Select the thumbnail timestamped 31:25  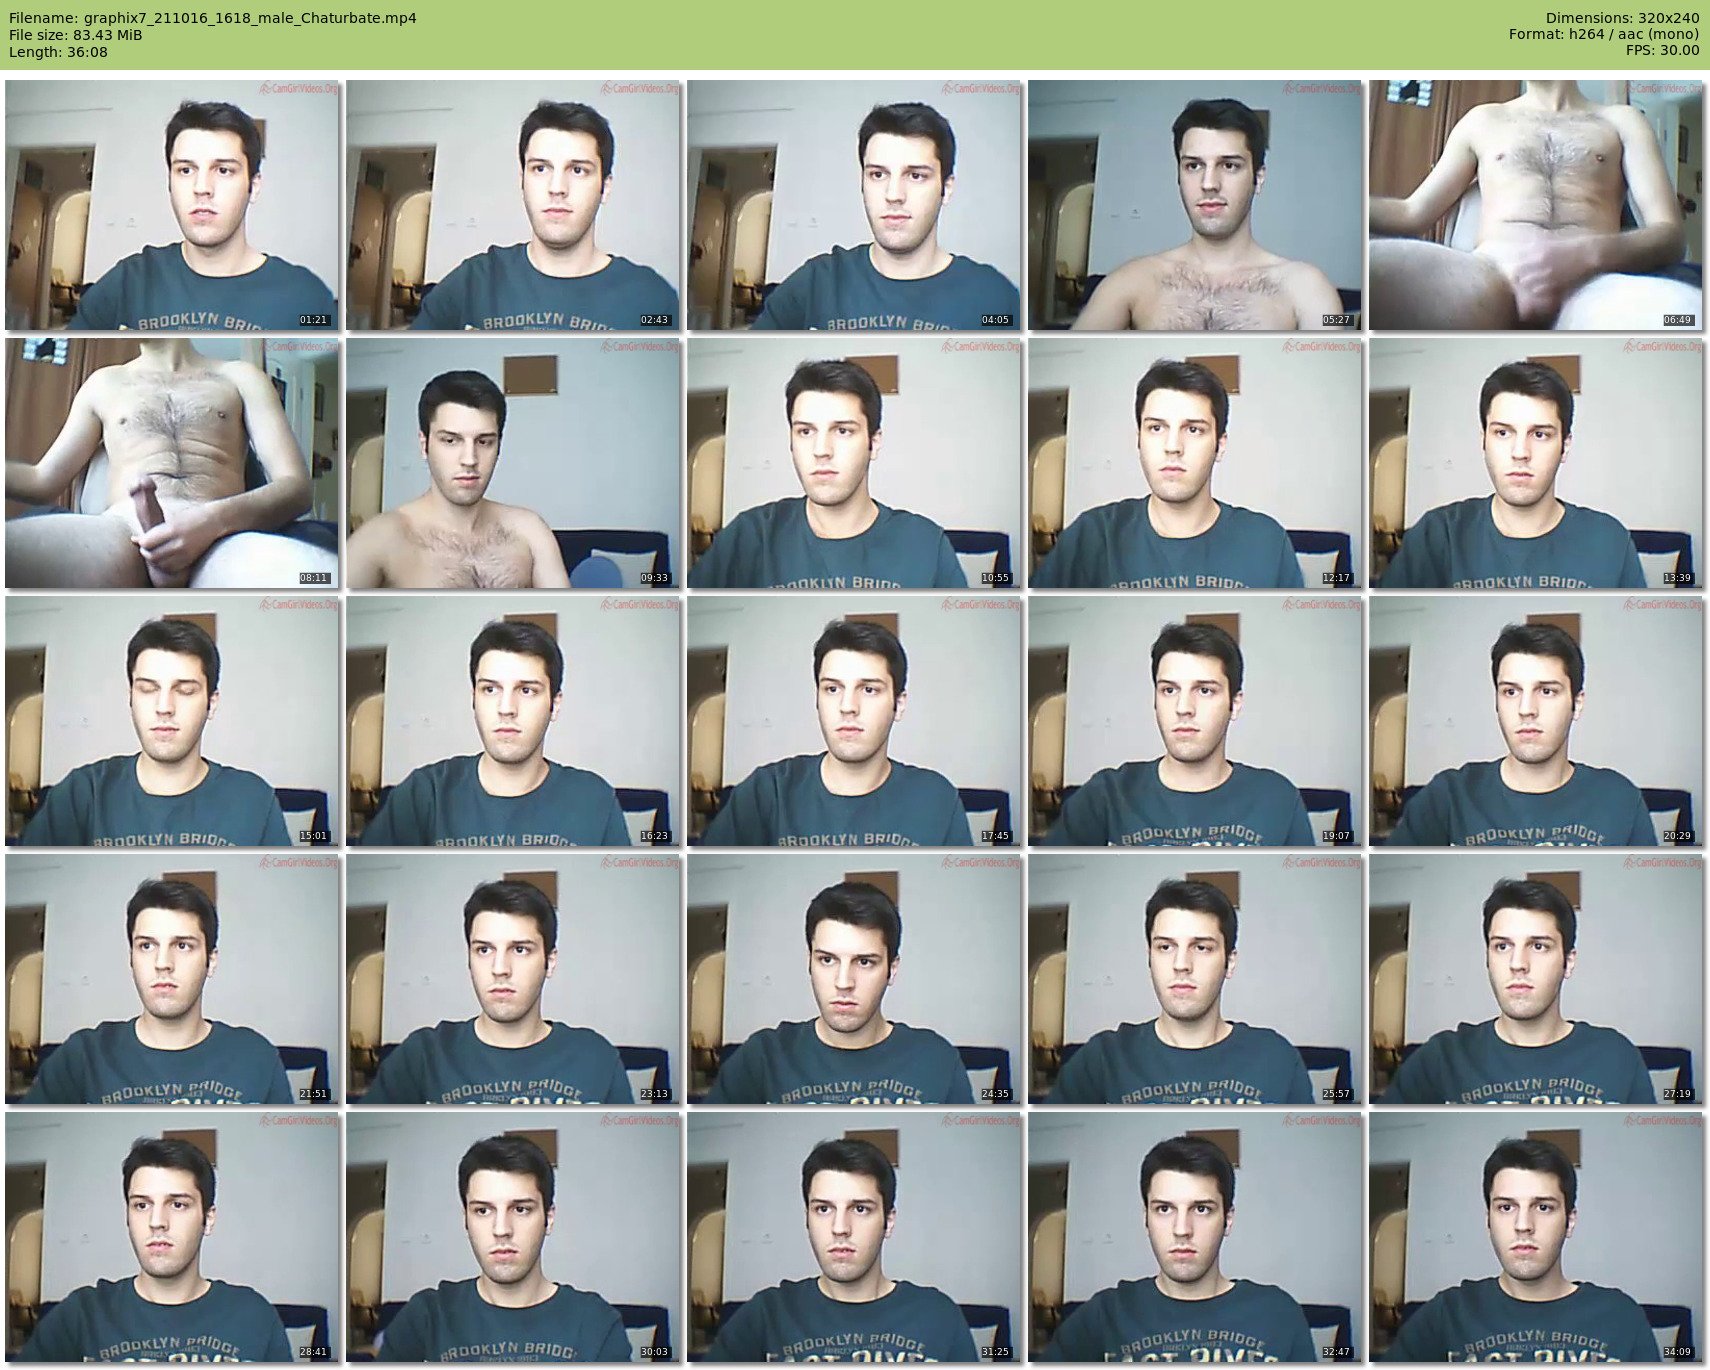(854, 1237)
